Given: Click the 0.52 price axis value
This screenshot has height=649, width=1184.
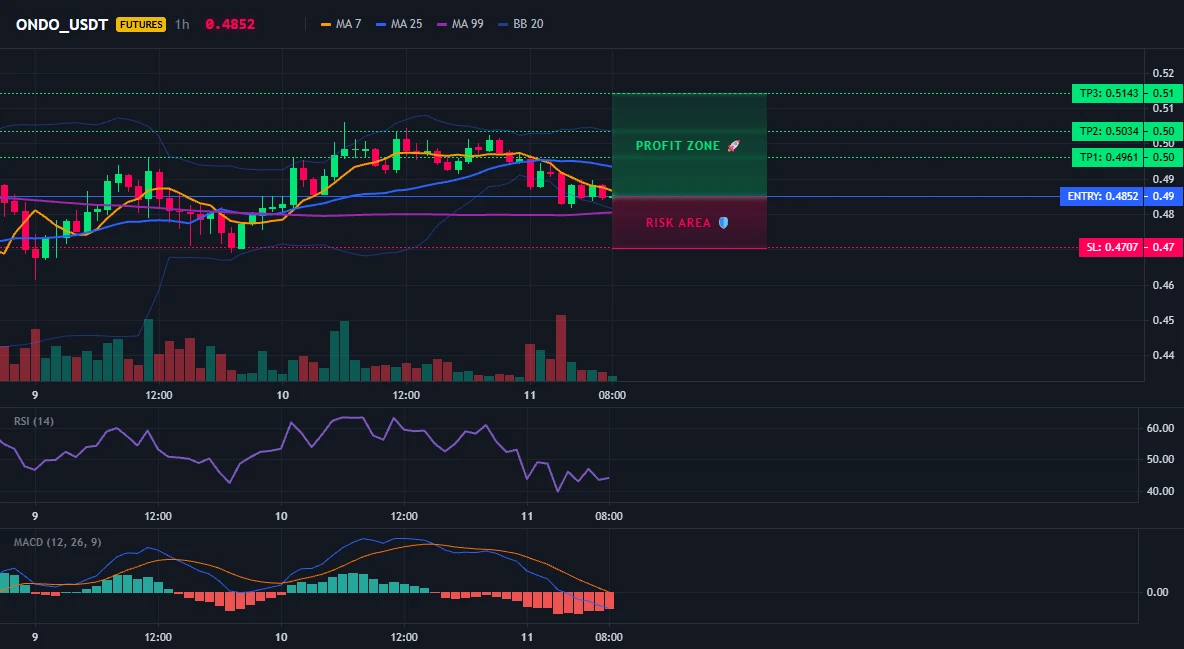Looking at the screenshot, I should 1163,73.
